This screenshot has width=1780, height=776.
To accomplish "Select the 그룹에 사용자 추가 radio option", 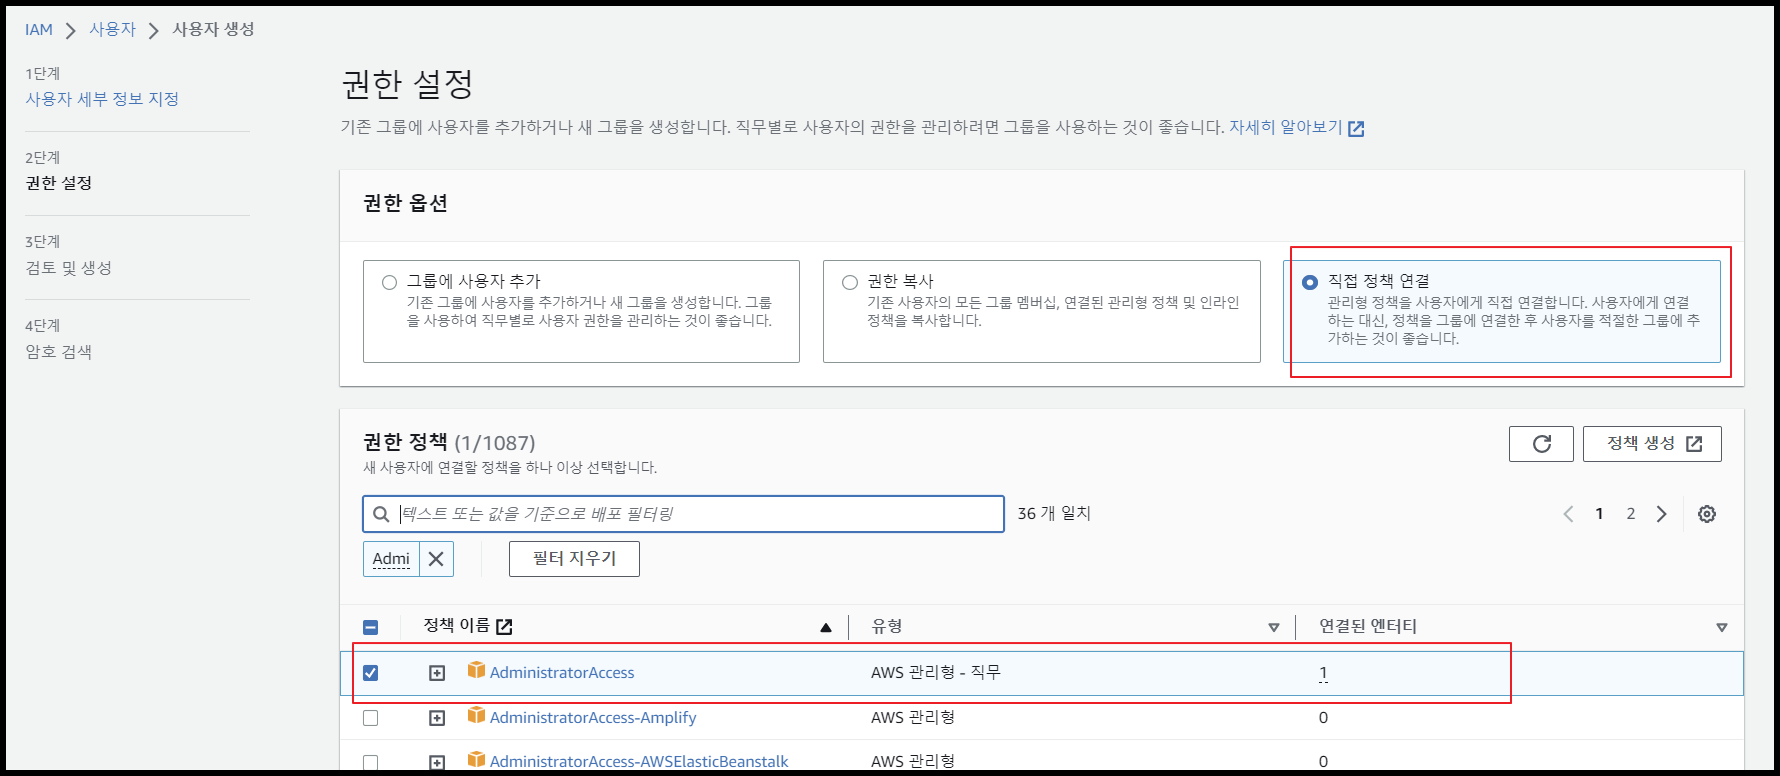I will [x=389, y=282].
